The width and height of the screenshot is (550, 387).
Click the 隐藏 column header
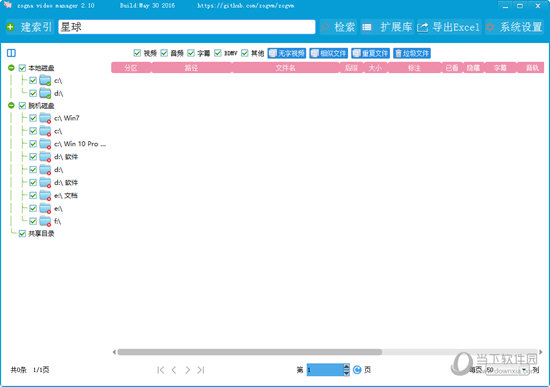click(473, 68)
